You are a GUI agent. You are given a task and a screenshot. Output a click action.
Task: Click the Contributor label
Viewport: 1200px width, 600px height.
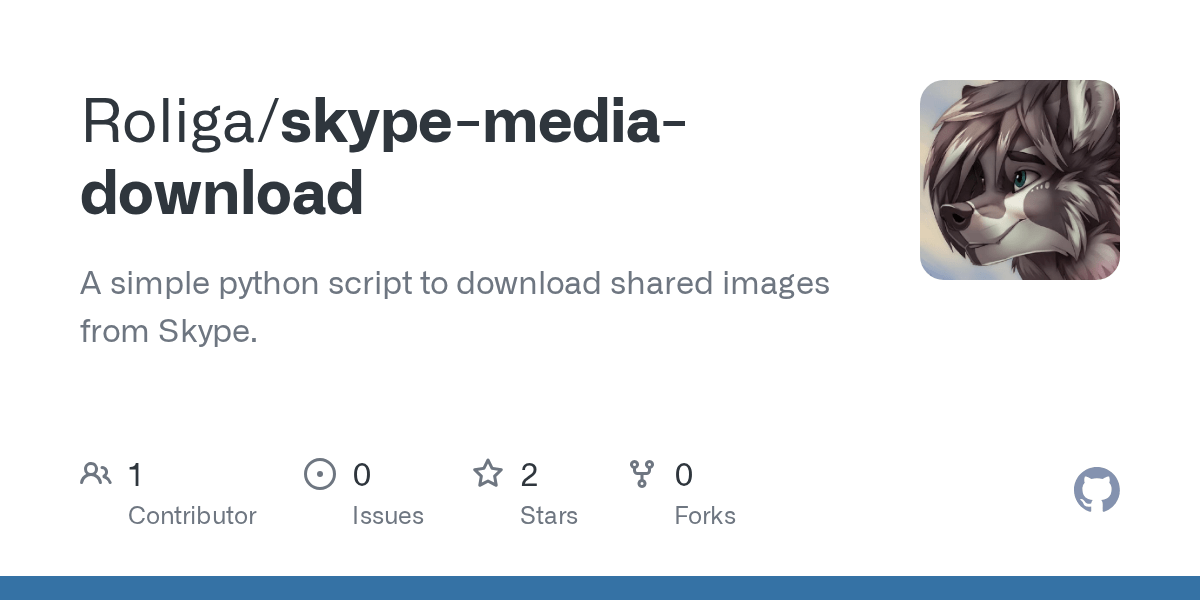192,516
